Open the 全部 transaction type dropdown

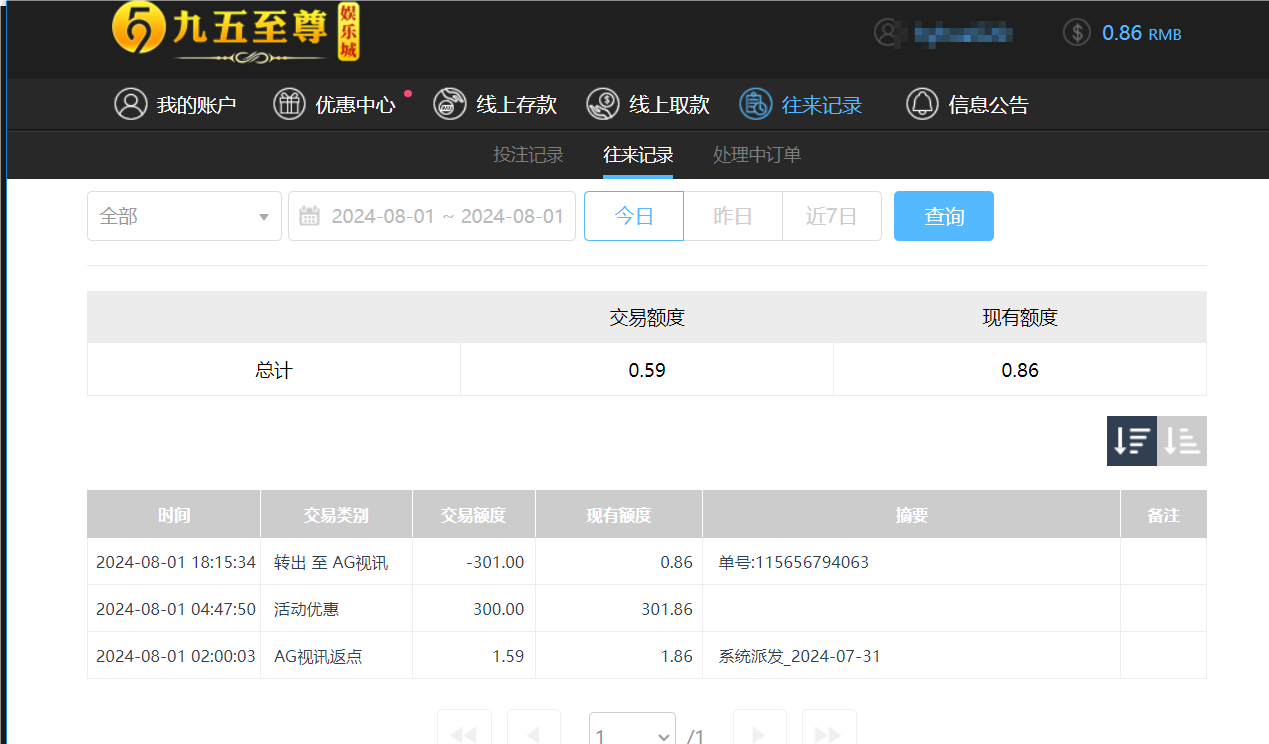coord(184,215)
